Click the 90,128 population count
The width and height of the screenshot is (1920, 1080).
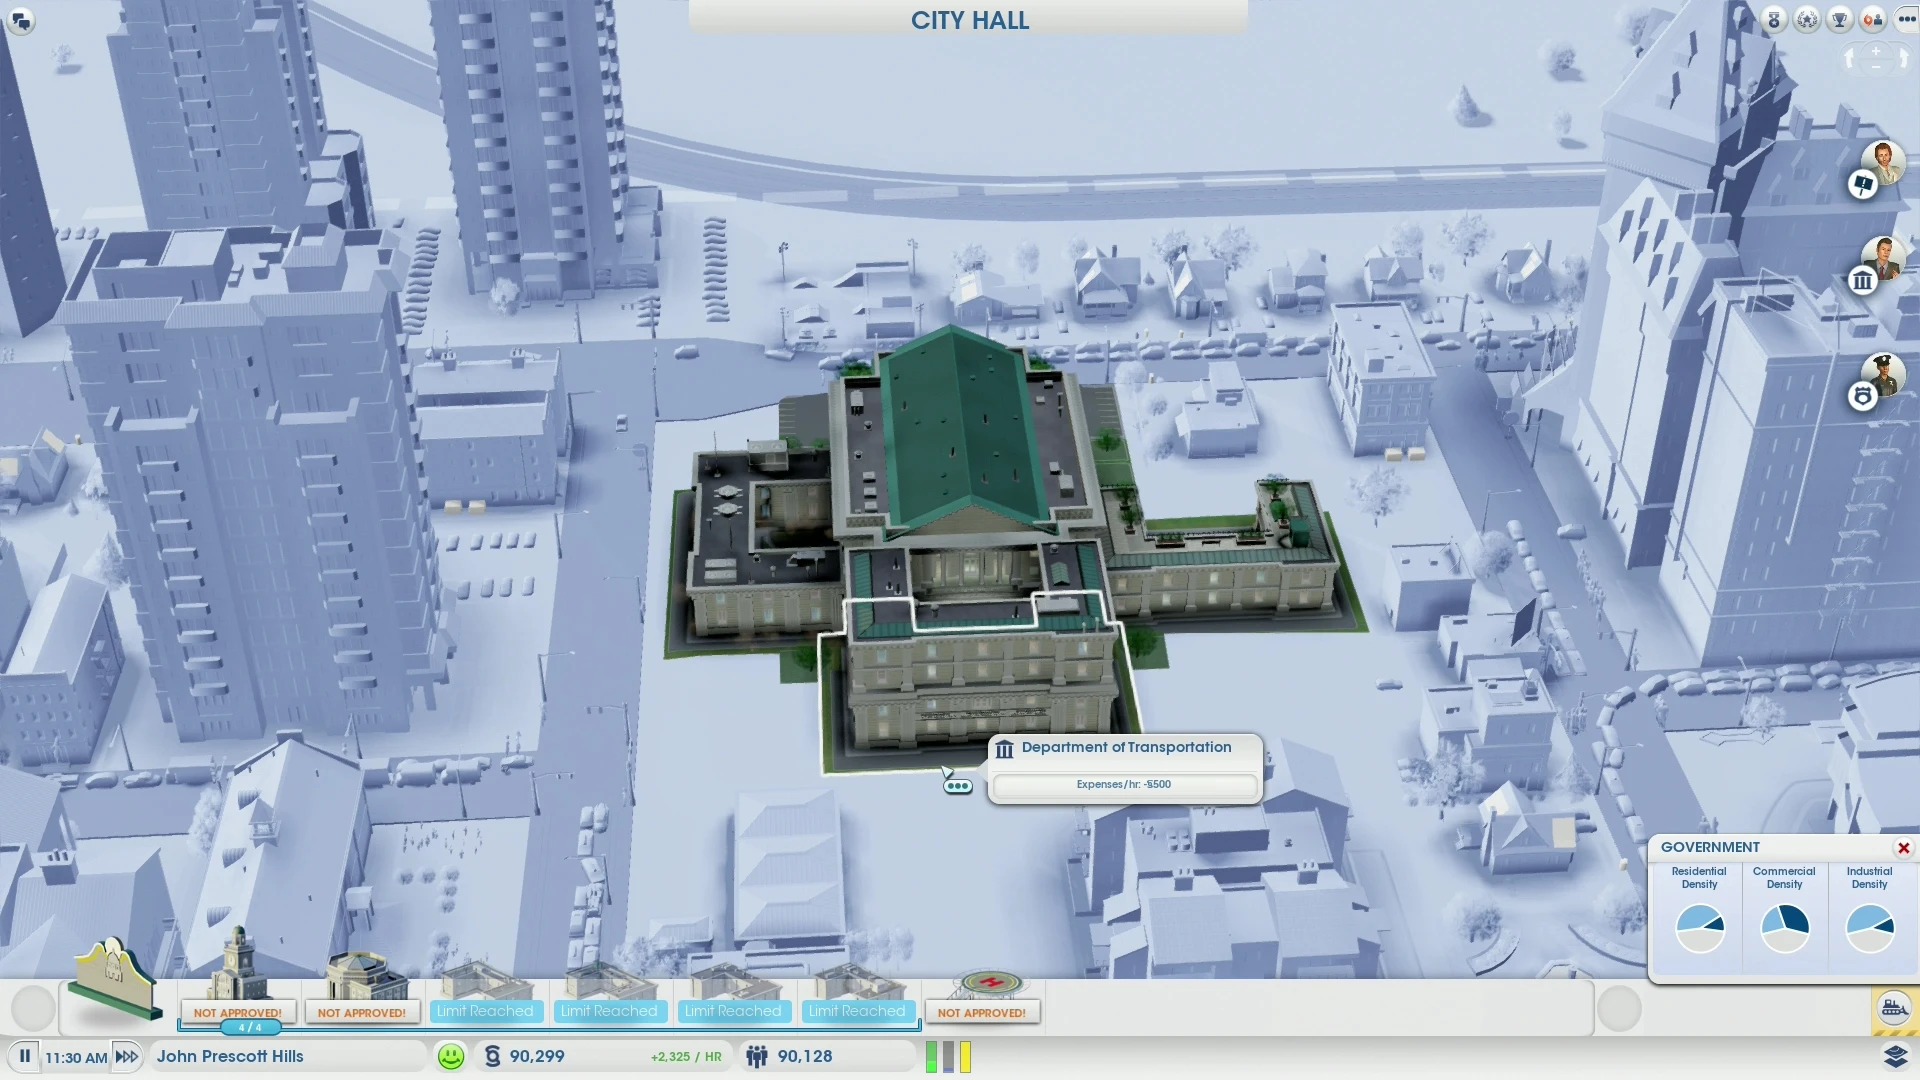pos(805,1056)
